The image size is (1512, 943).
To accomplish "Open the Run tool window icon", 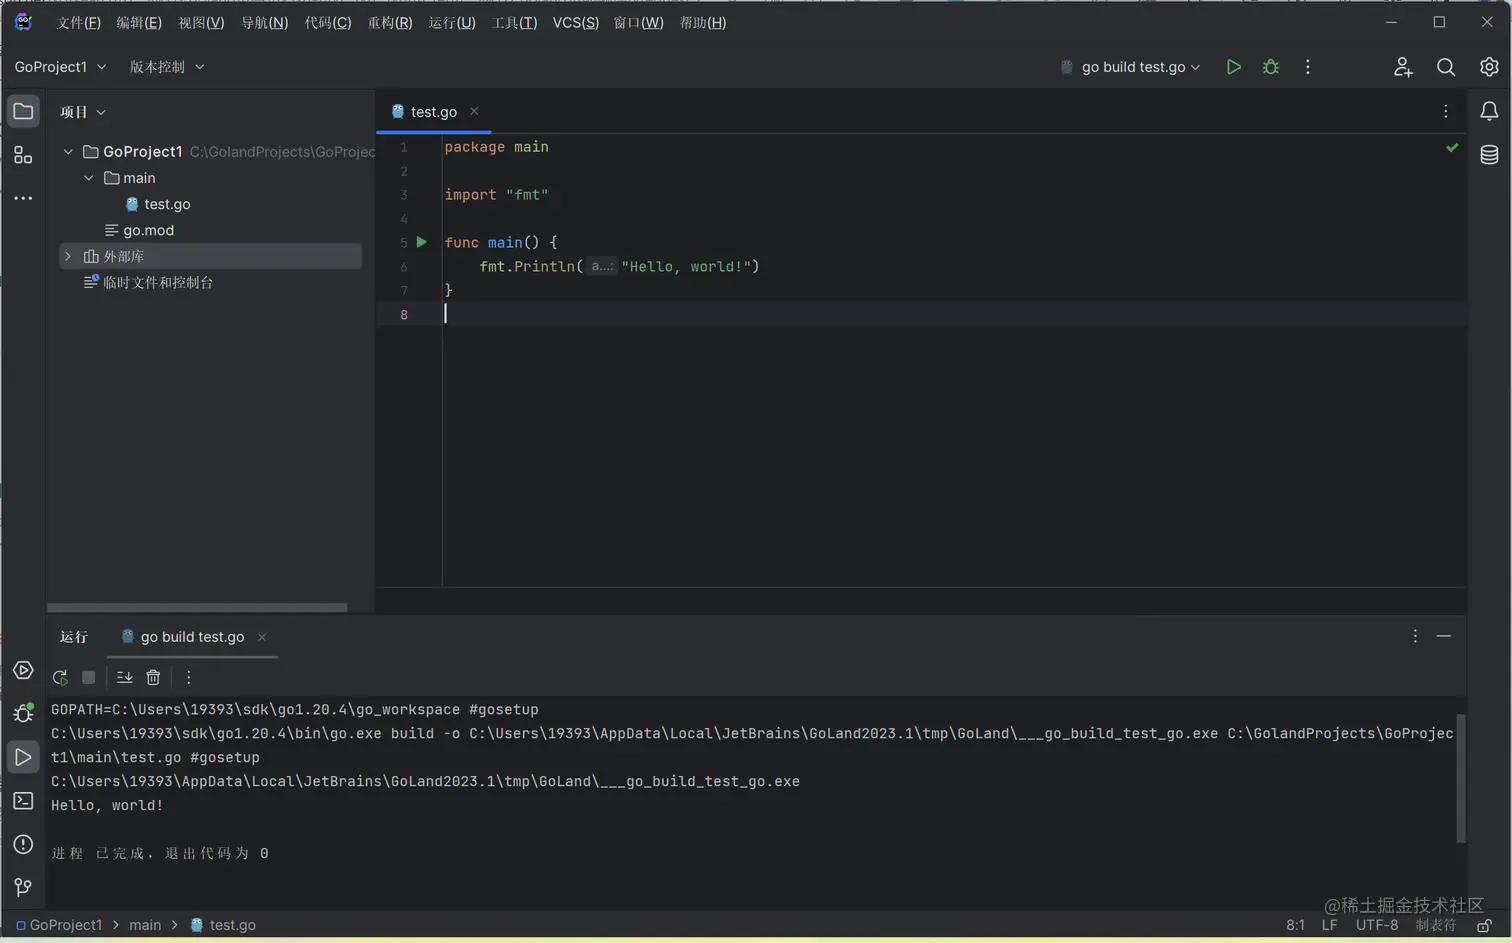I will pyautogui.click(x=23, y=757).
